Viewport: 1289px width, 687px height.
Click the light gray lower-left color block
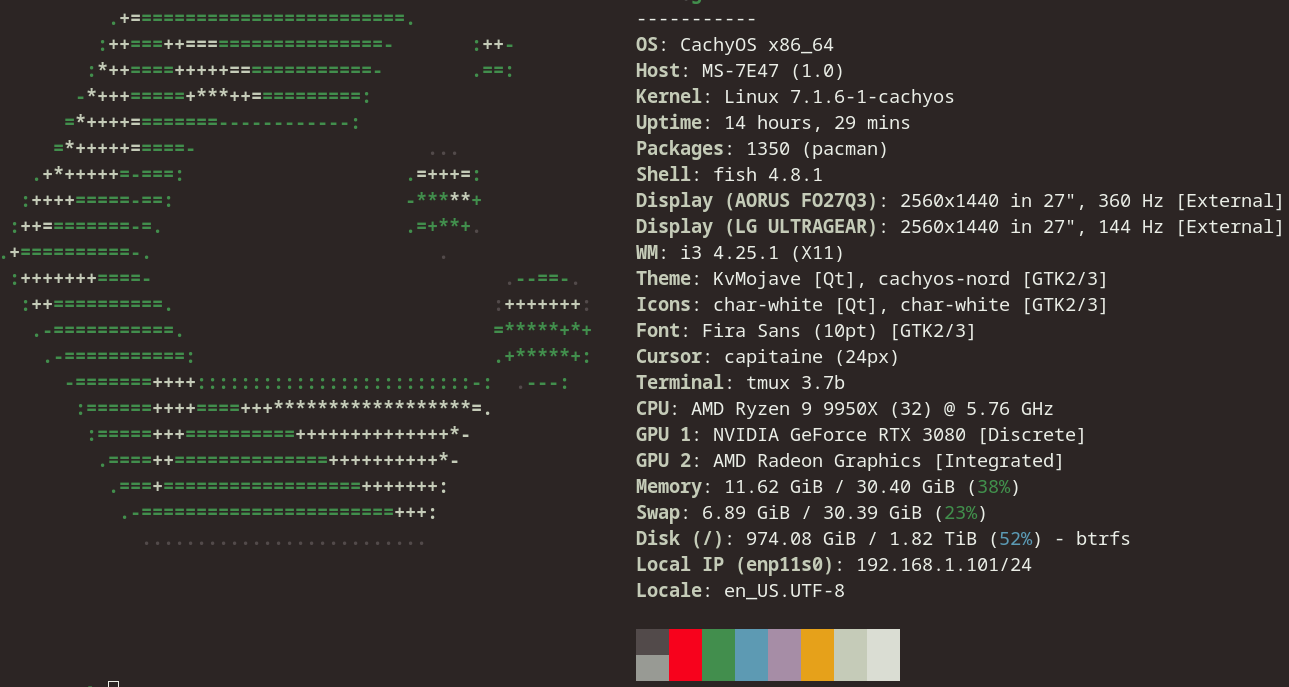point(652,668)
